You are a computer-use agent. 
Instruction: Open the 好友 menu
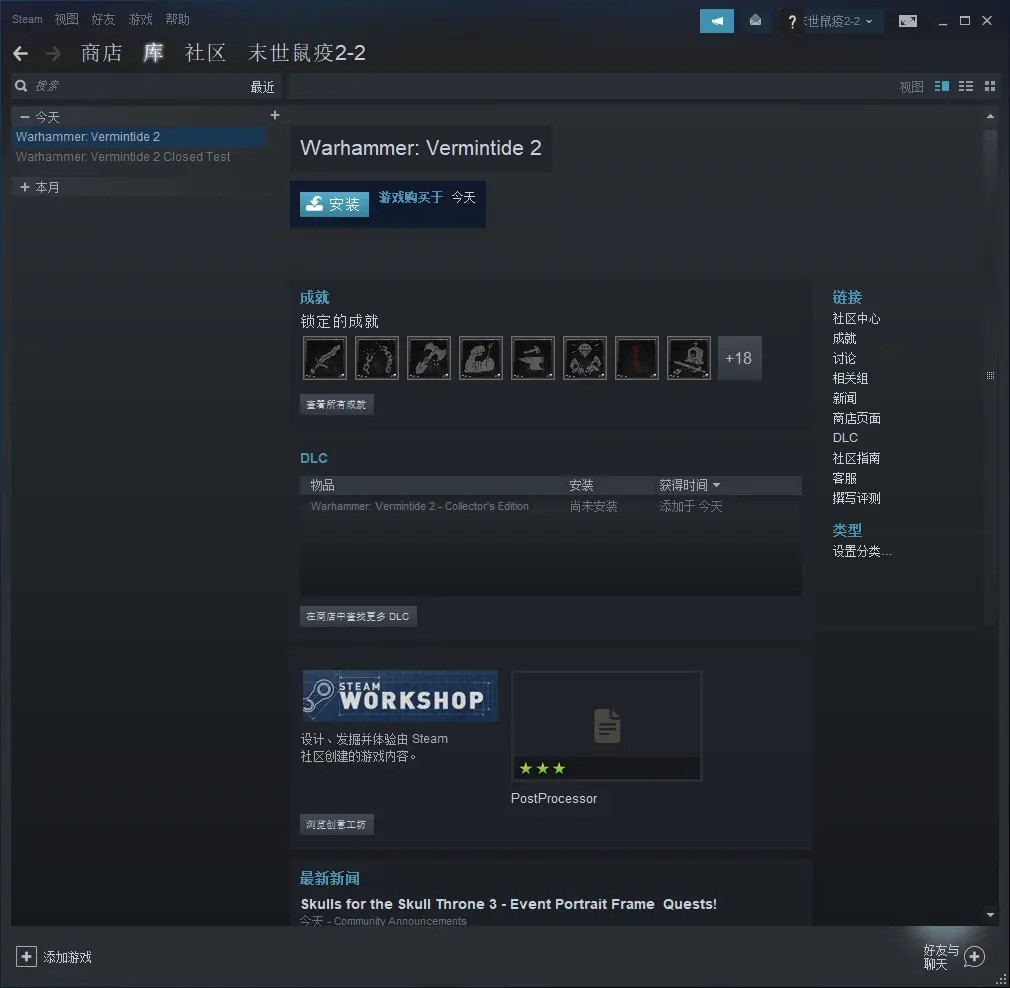(x=103, y=19)
